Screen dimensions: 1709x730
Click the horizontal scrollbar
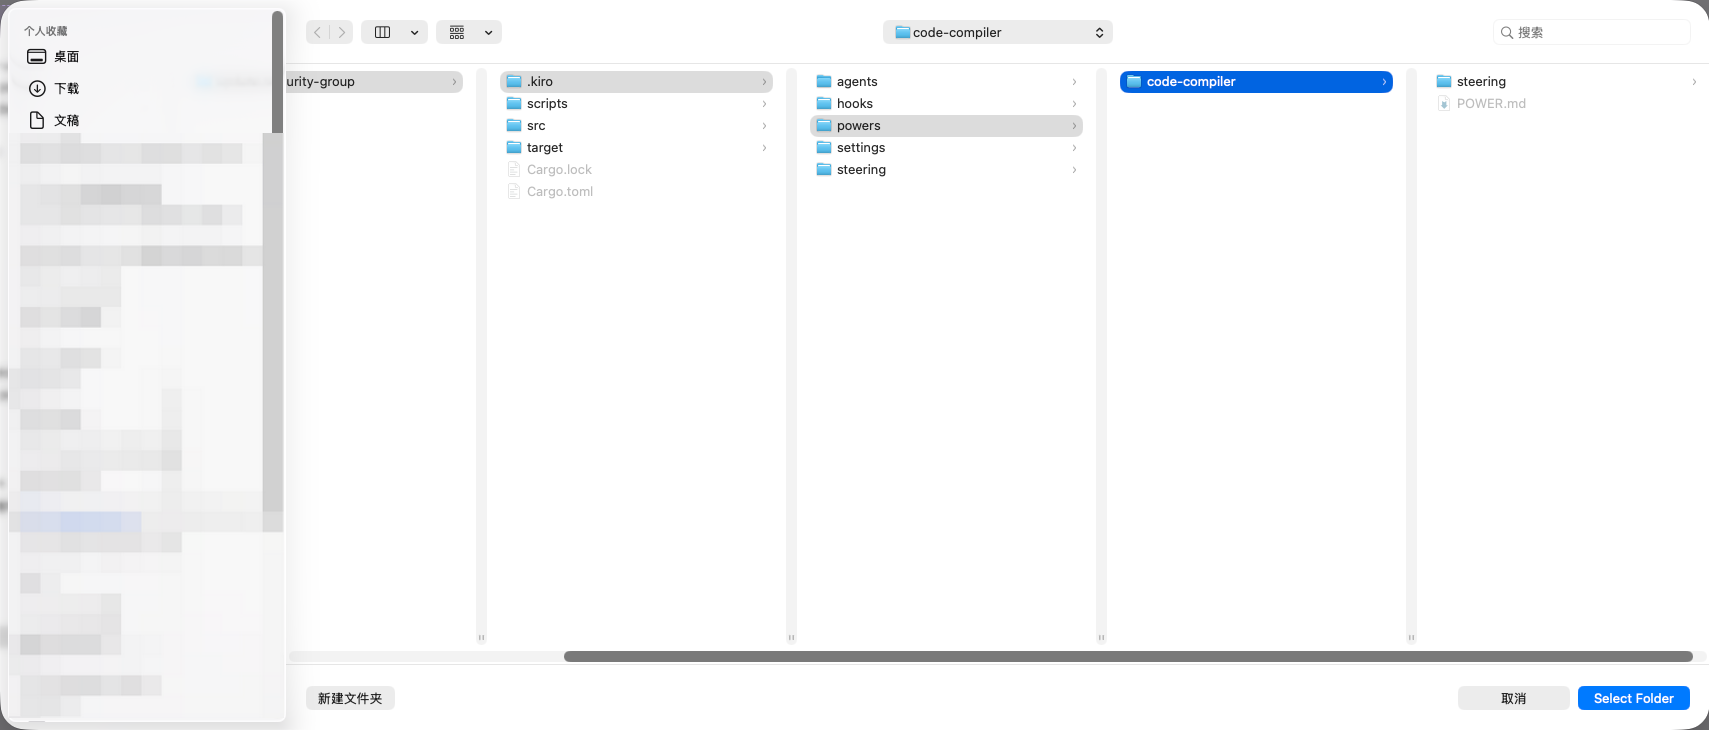point(1127,657)
